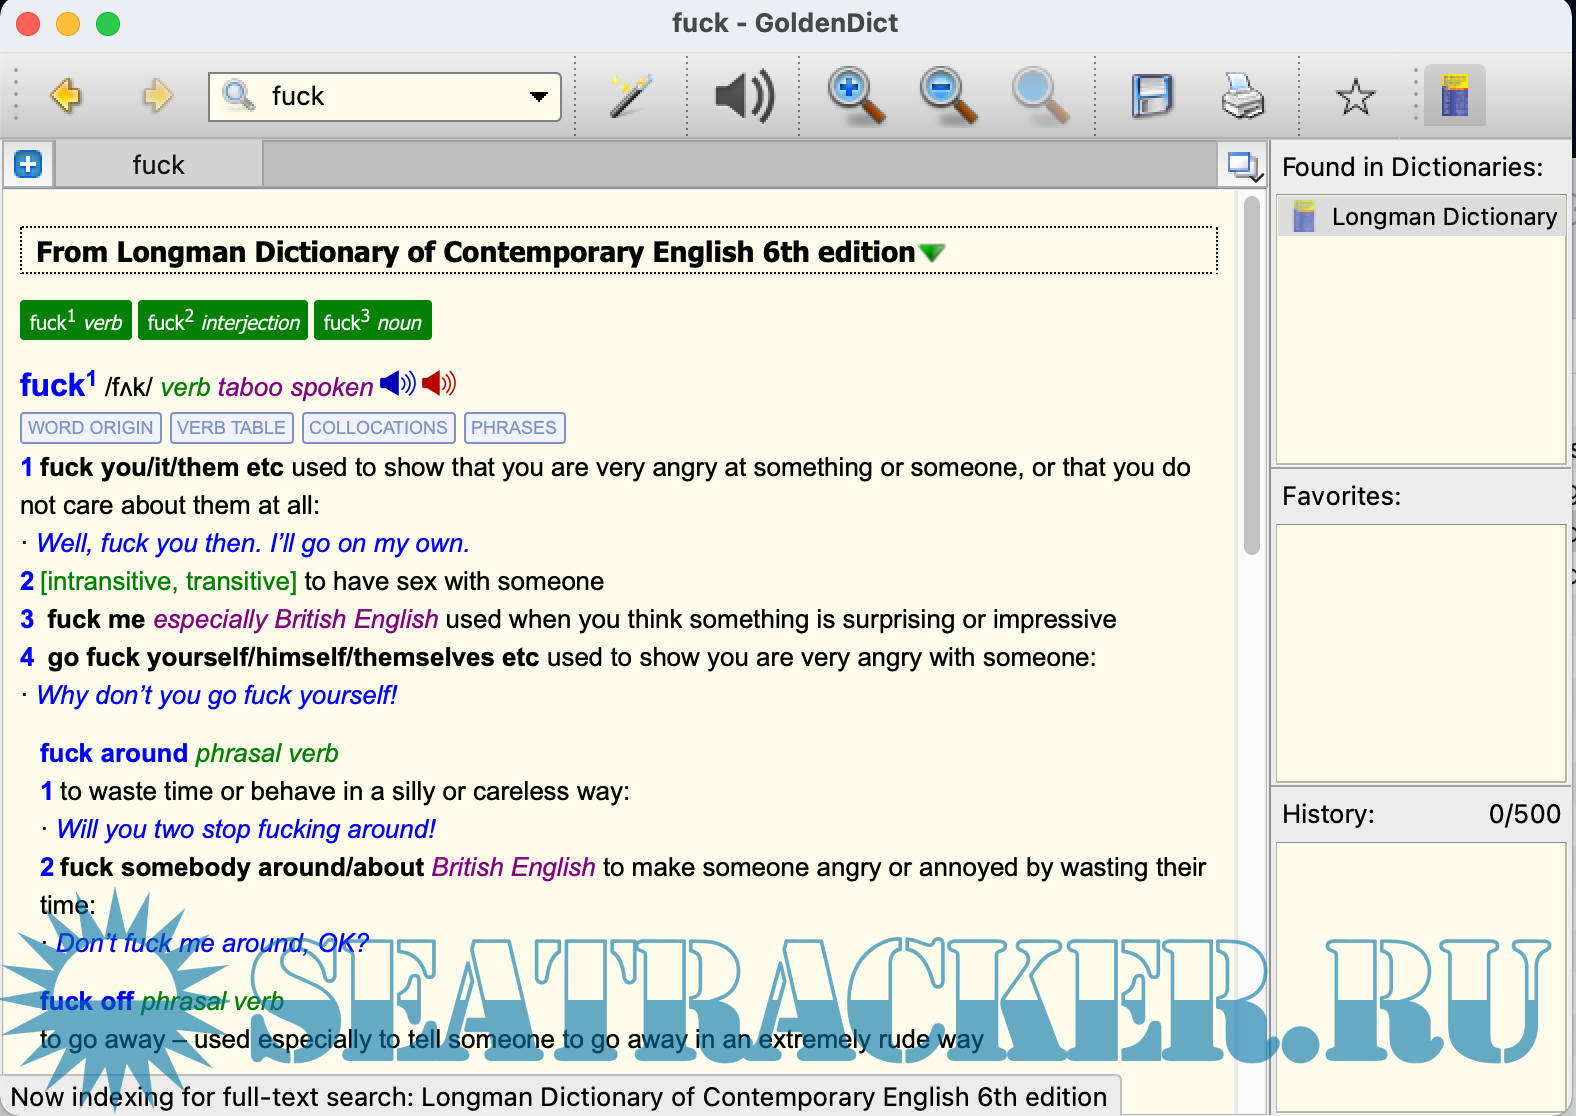Image resolution: width=1576 pixels, height=1116 pixels.
Task: Play the blue British pronunciation speaker
Action: point(397,383)
